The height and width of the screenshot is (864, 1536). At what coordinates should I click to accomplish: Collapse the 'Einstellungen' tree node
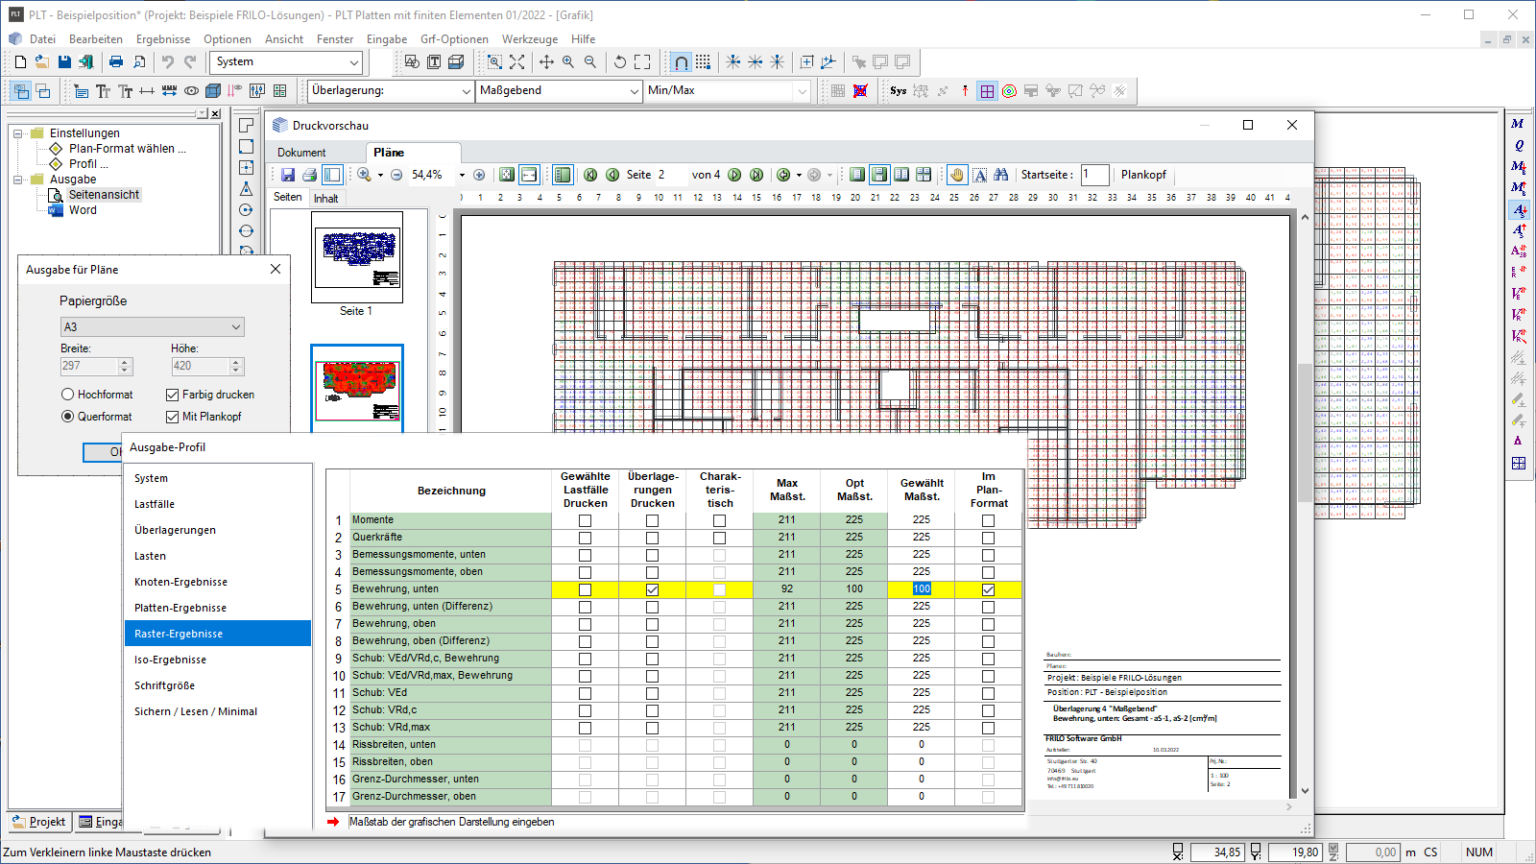pyautogui.click(x=18, y=133)
